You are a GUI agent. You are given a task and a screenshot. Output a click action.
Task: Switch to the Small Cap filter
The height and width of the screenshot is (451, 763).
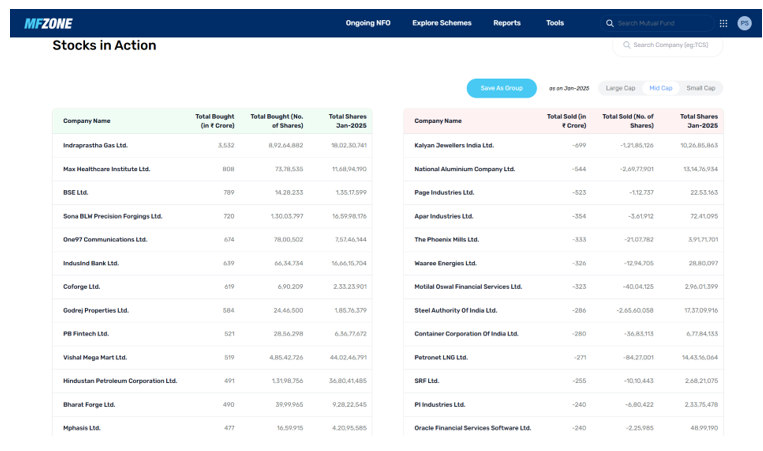pos(701,88)
